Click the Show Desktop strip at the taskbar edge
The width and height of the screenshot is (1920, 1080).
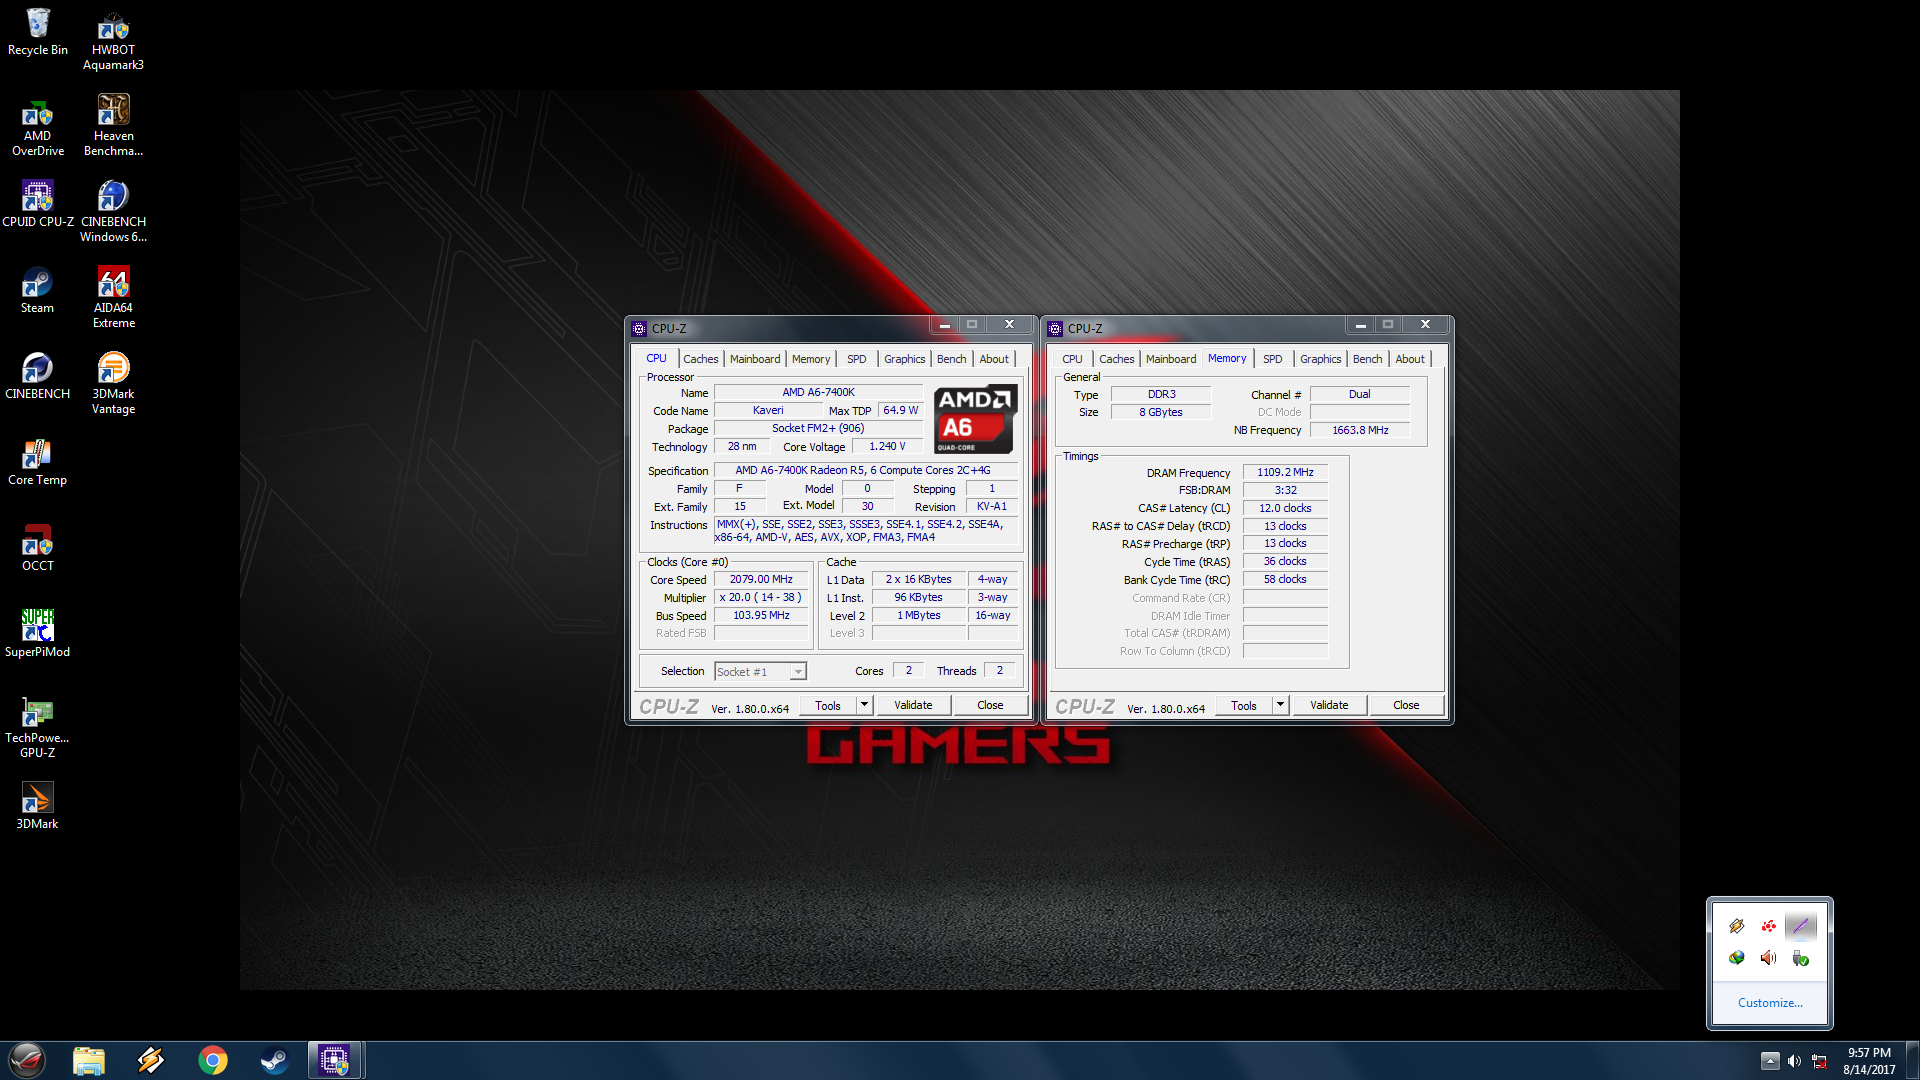click(1912, 1060)
